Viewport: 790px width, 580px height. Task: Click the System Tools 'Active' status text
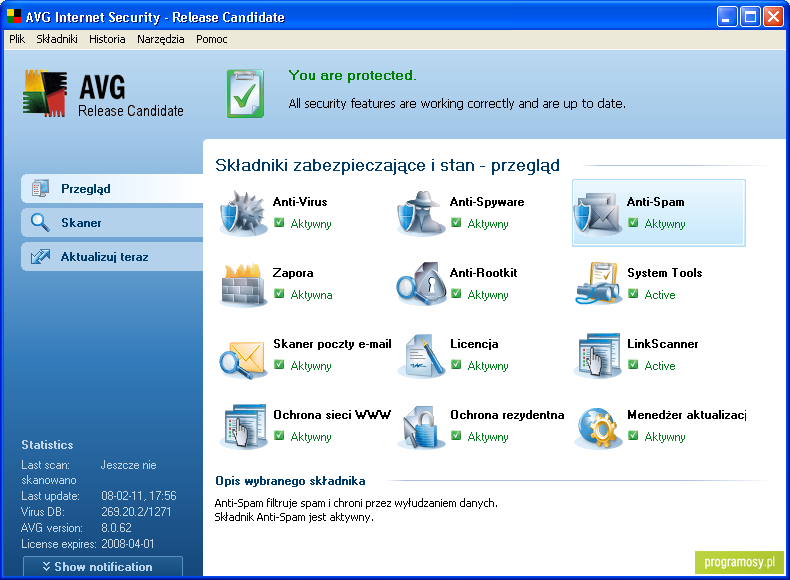point(660,294)
